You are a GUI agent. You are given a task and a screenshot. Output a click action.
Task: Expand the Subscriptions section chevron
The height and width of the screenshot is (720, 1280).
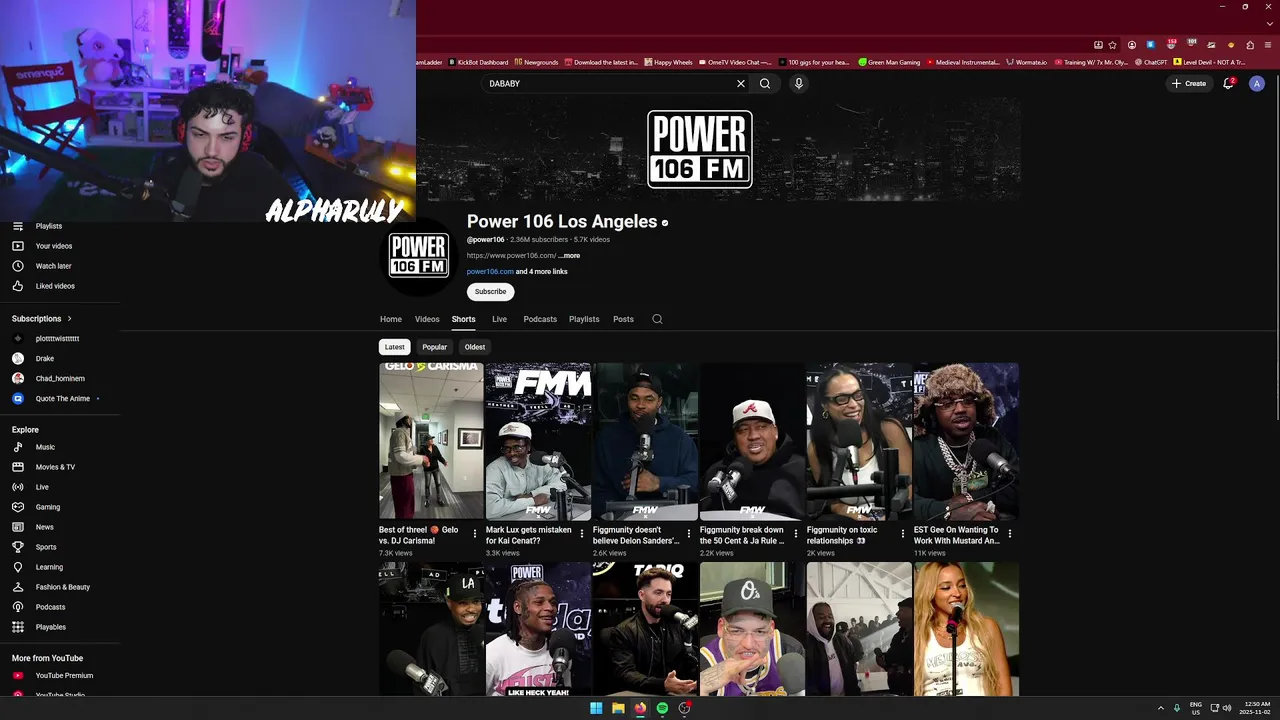pos(69,319)
